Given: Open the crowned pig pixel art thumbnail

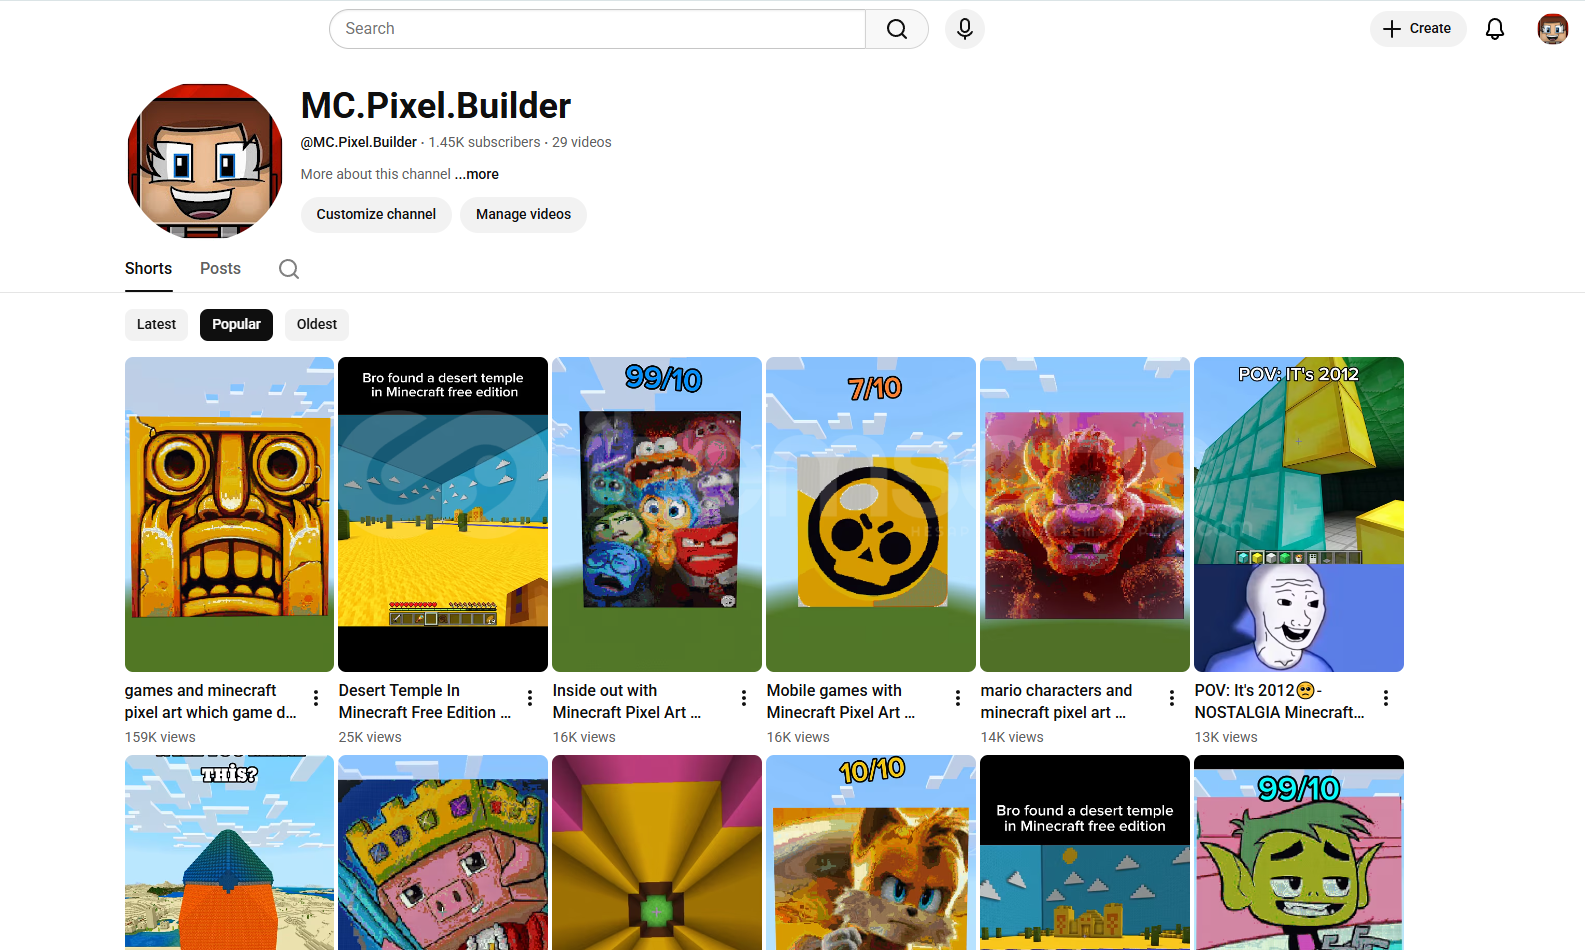Looking at the screenshot, I should tap(443, 852).
